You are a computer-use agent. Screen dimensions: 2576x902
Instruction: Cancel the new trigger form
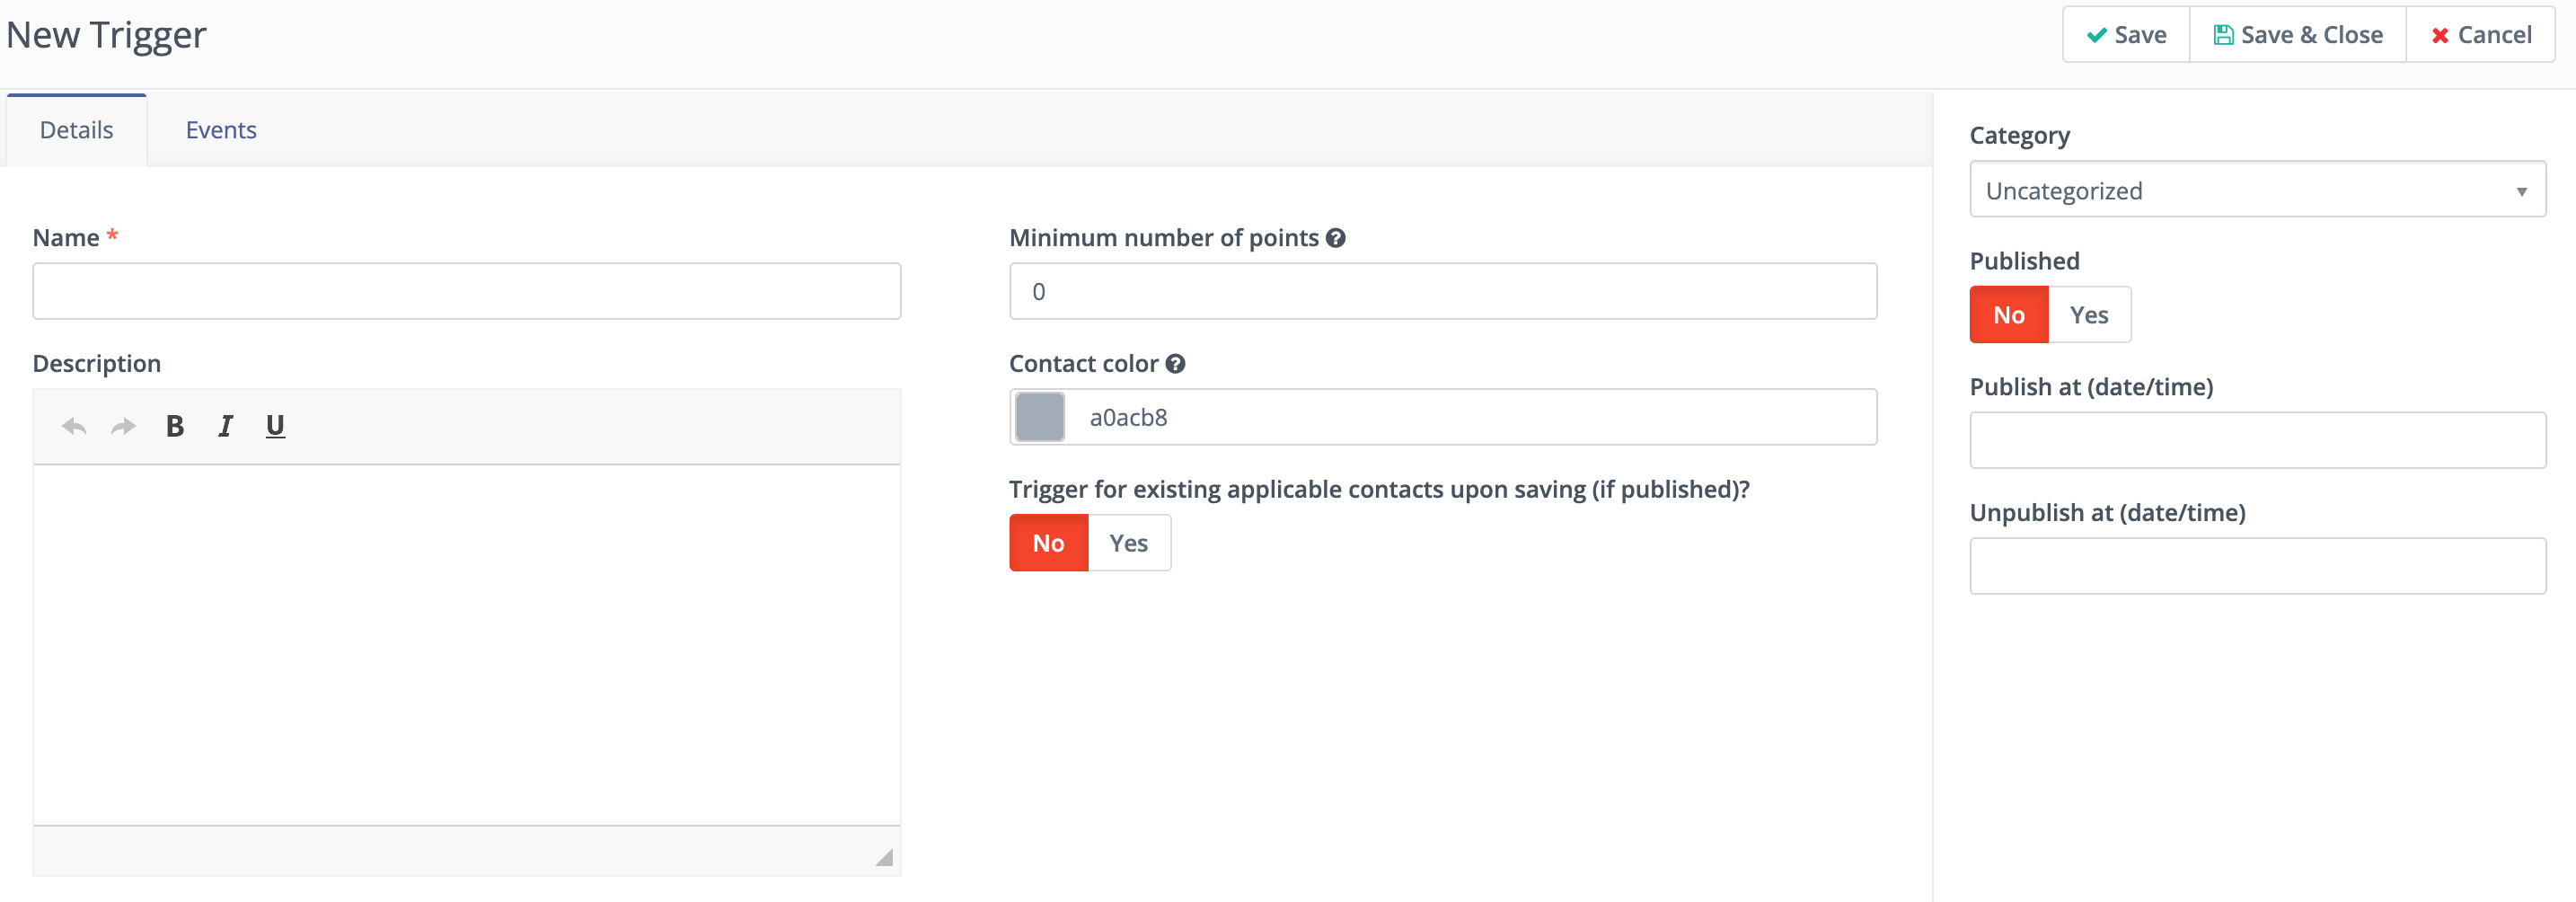pos(2480,35)
